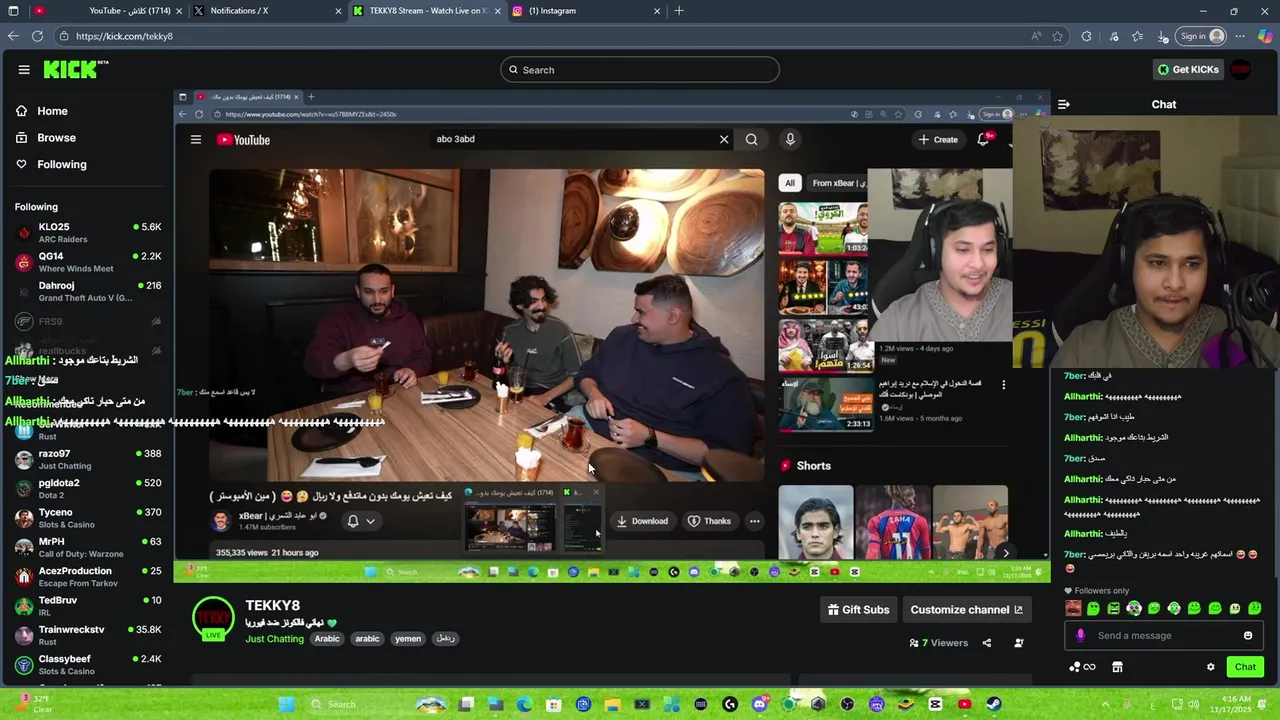This screenshot has width=1280, height=720.
Task: Click the 7 Viewers count
Action: (938, 643)
